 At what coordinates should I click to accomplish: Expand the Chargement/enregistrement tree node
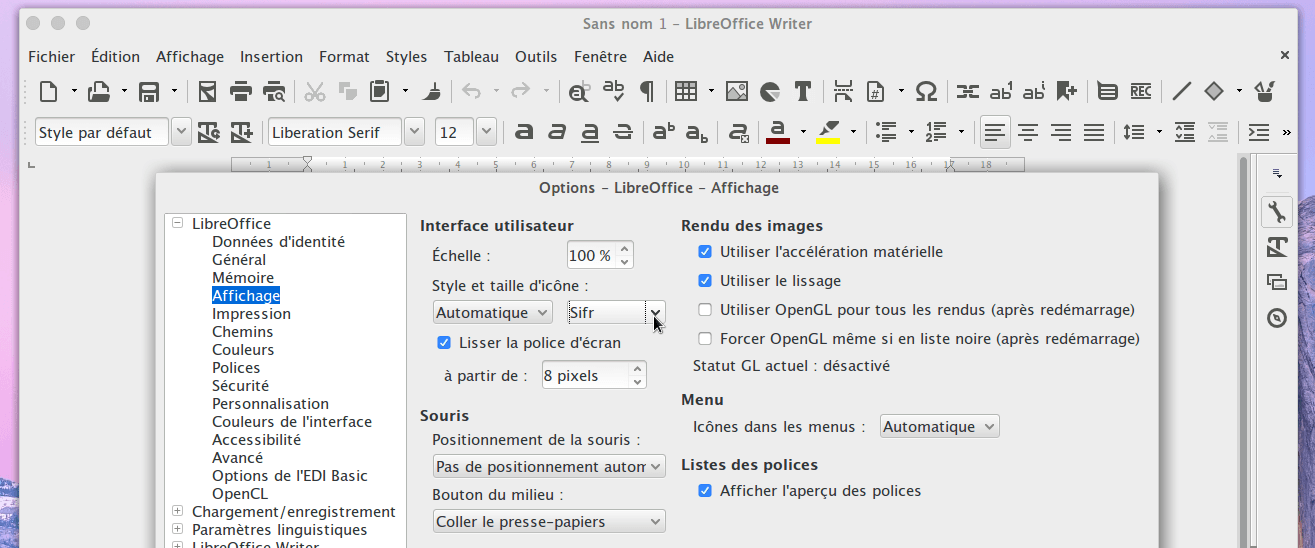click(177, 512)
